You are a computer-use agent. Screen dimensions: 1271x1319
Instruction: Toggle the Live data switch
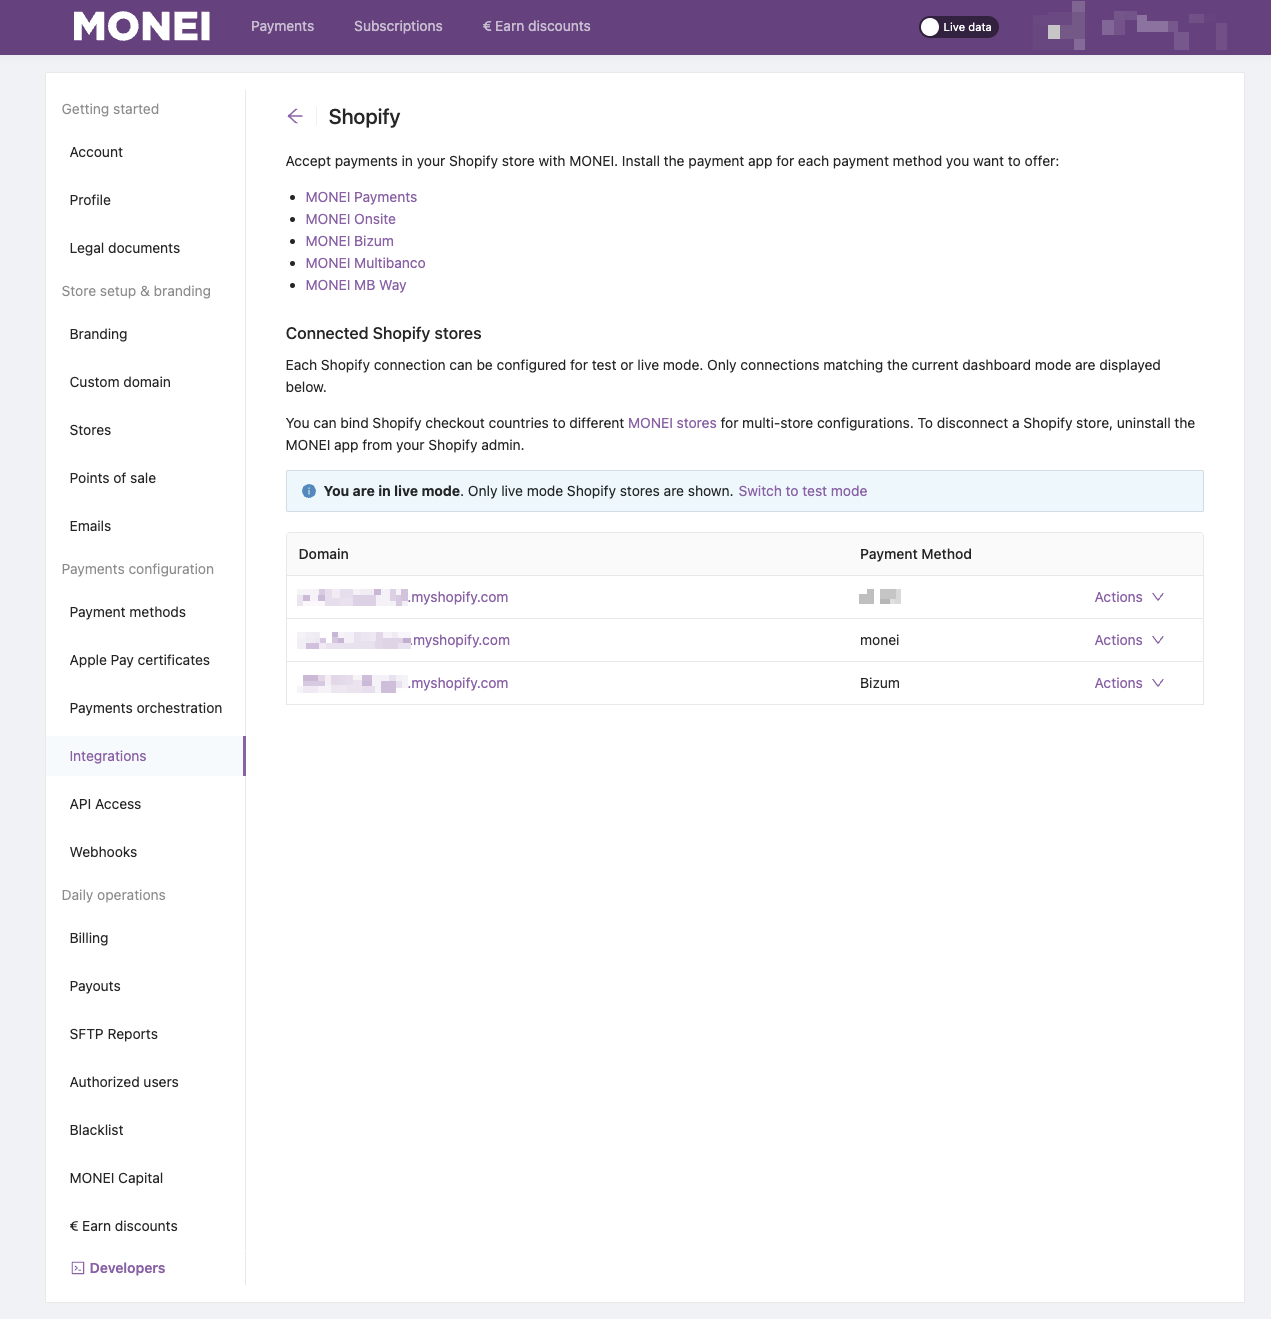tap(957, 27)
